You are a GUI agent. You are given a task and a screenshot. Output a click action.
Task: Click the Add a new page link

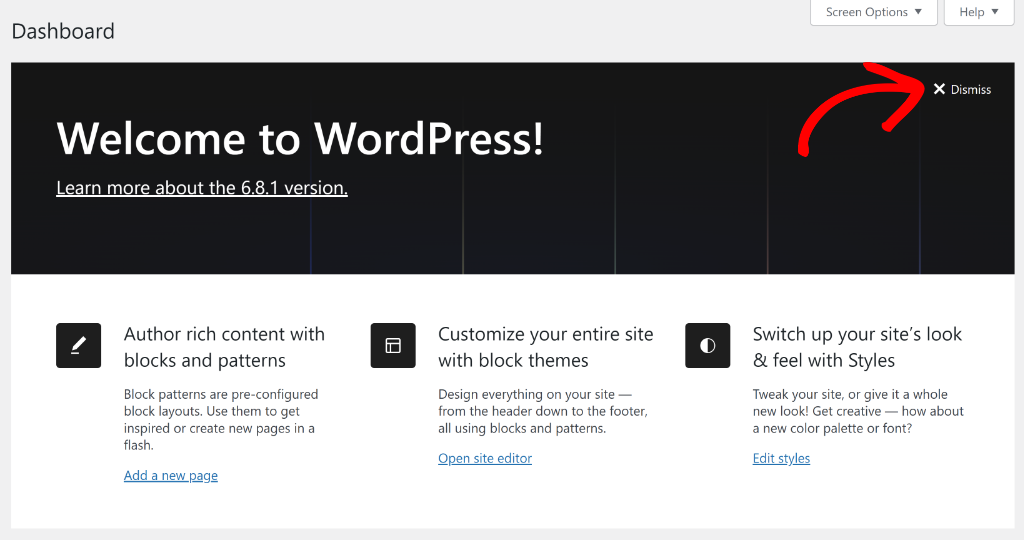[170, 475]
